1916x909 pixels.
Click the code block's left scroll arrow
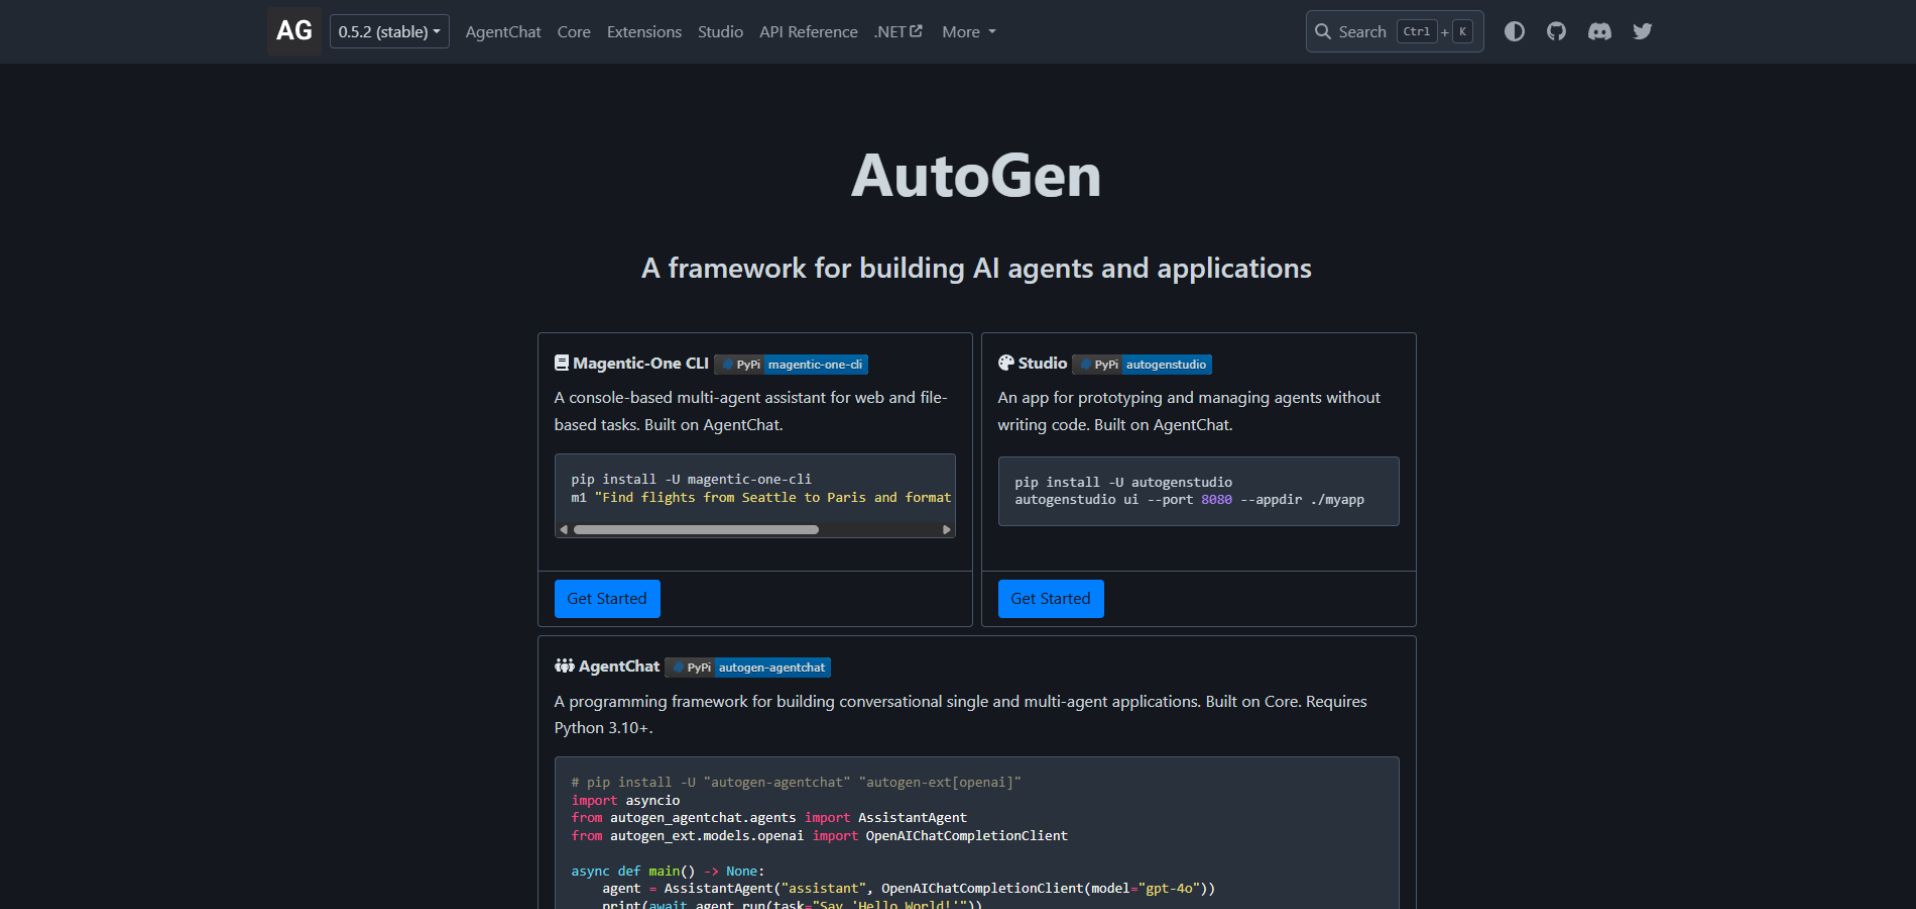point(564,530)
